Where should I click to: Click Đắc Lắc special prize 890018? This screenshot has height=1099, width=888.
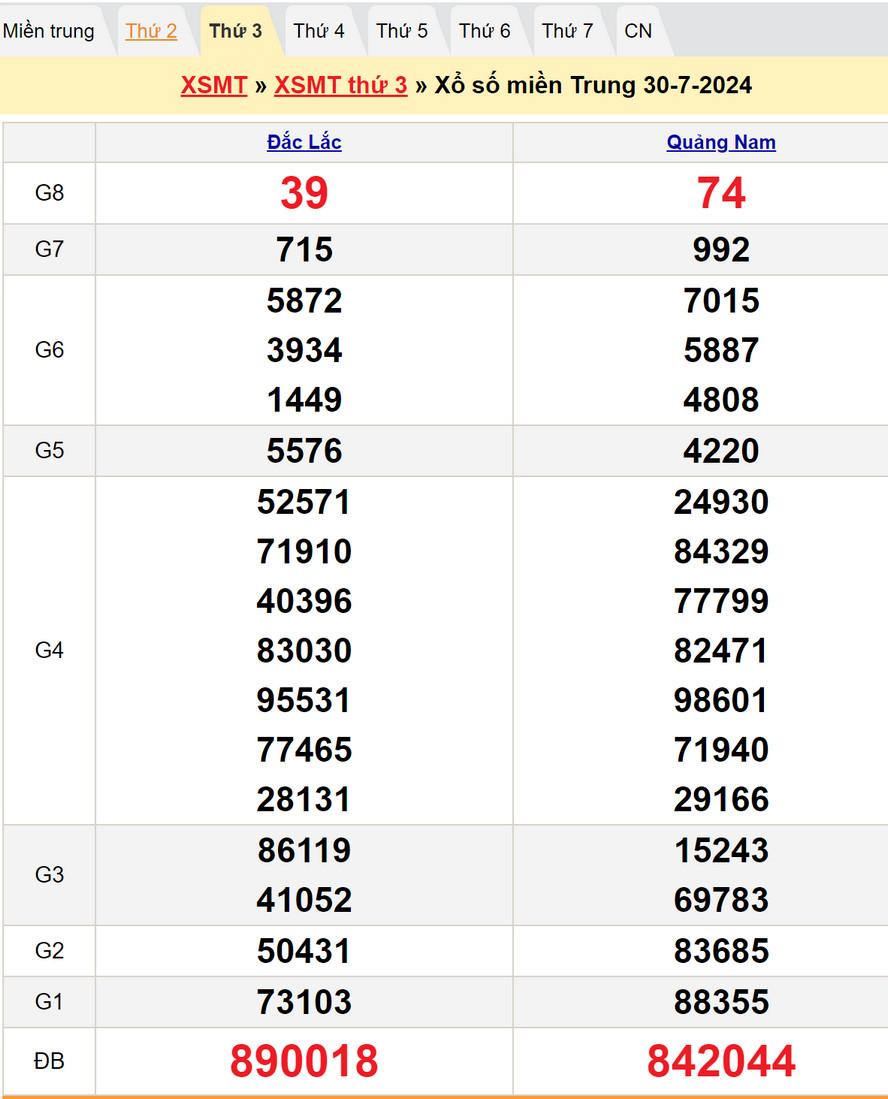pos(304,1061)
